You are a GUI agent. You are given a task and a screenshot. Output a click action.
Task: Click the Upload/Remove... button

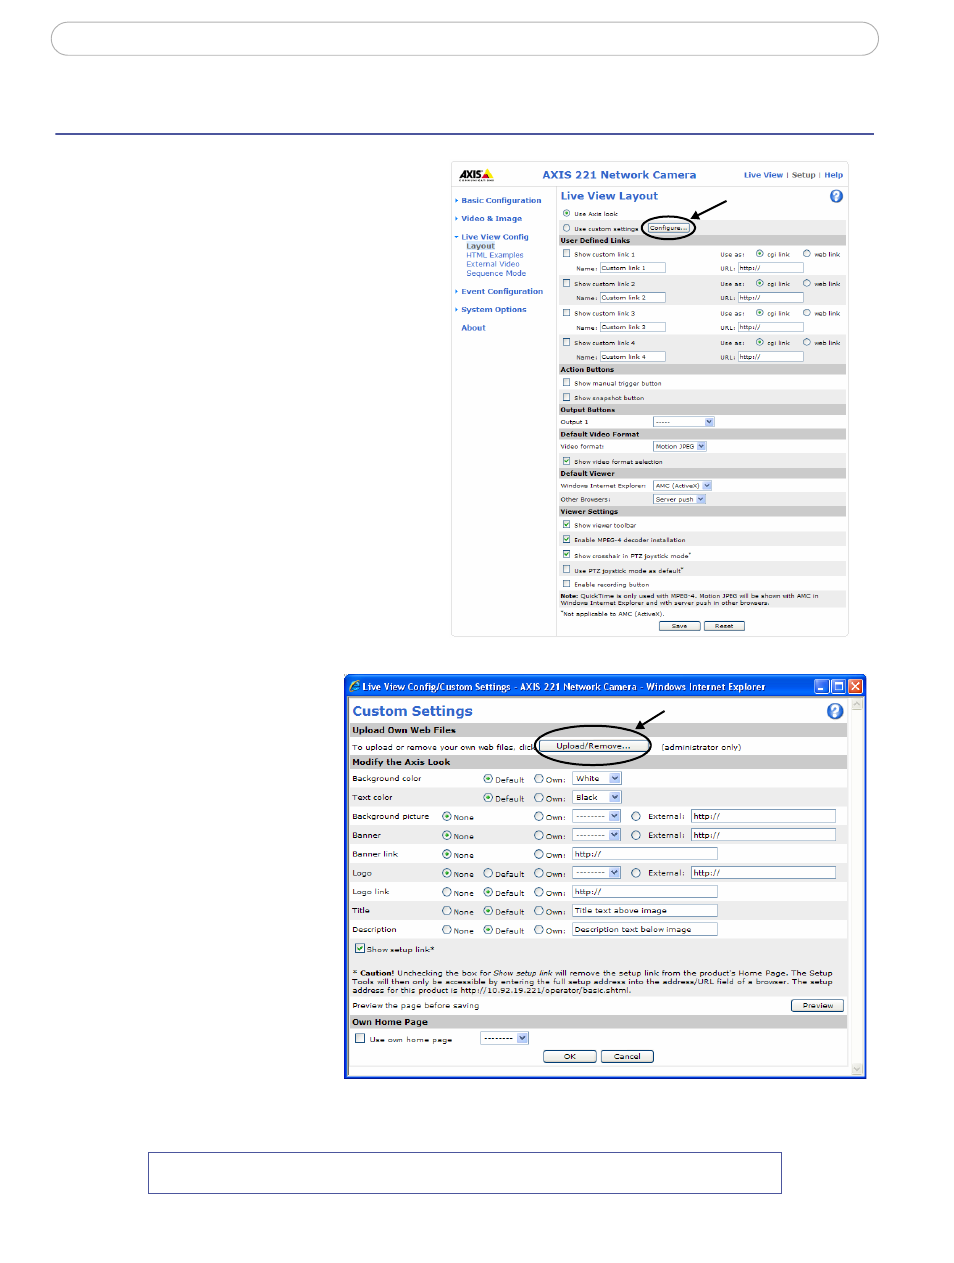click(593, 746)
